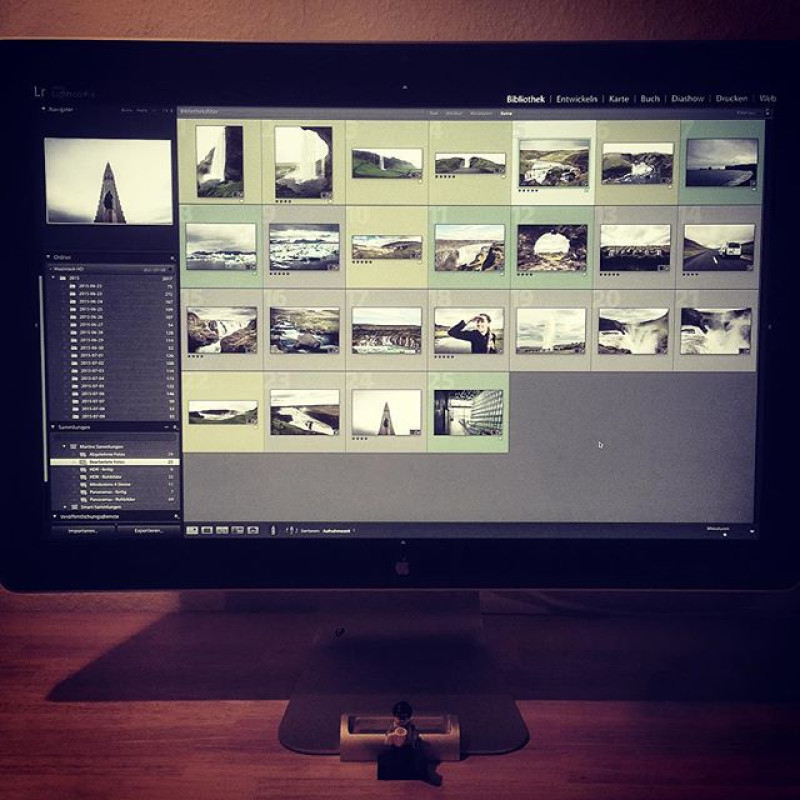Switch to Grid view in bottom toolbar
This screenshot has width=800, height=800.
tap(192, 531)
